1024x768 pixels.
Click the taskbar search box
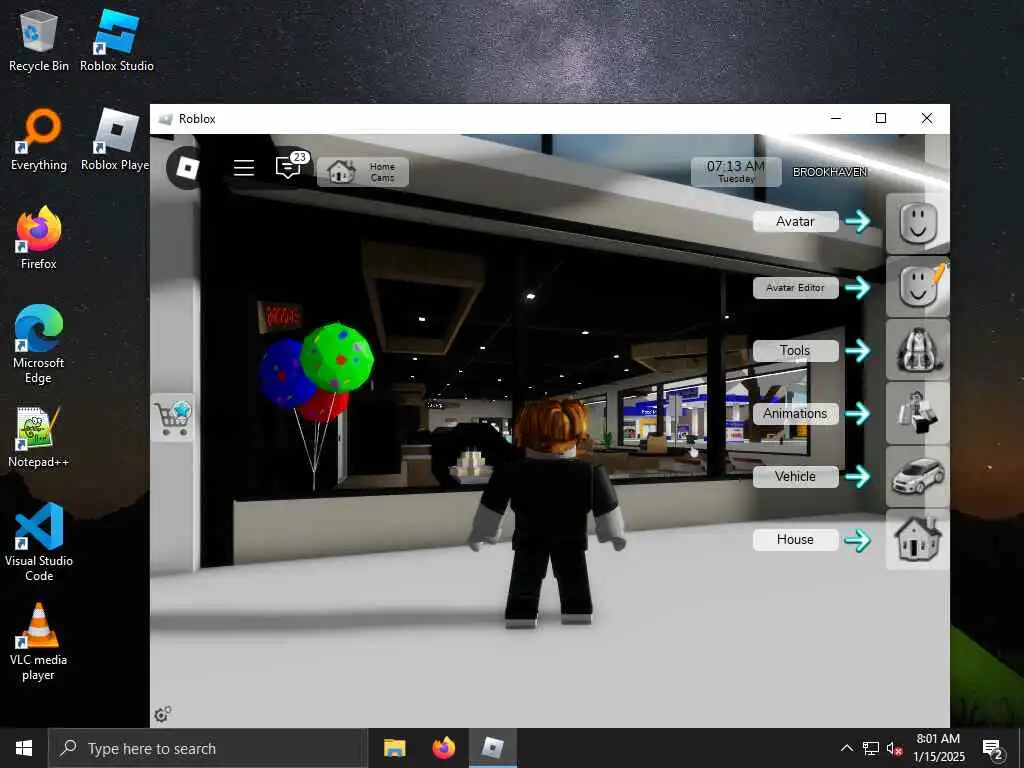click(208, 748)
